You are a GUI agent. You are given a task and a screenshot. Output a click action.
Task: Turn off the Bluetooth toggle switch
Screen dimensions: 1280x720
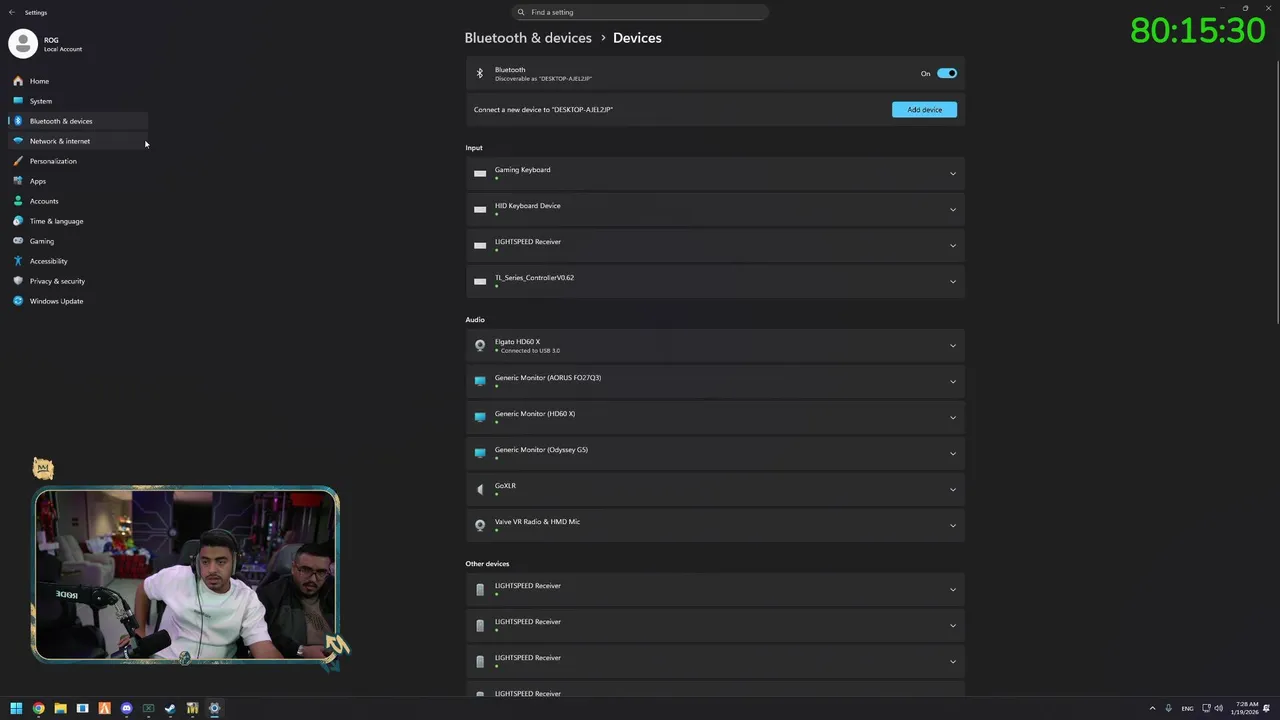(947, 73)
